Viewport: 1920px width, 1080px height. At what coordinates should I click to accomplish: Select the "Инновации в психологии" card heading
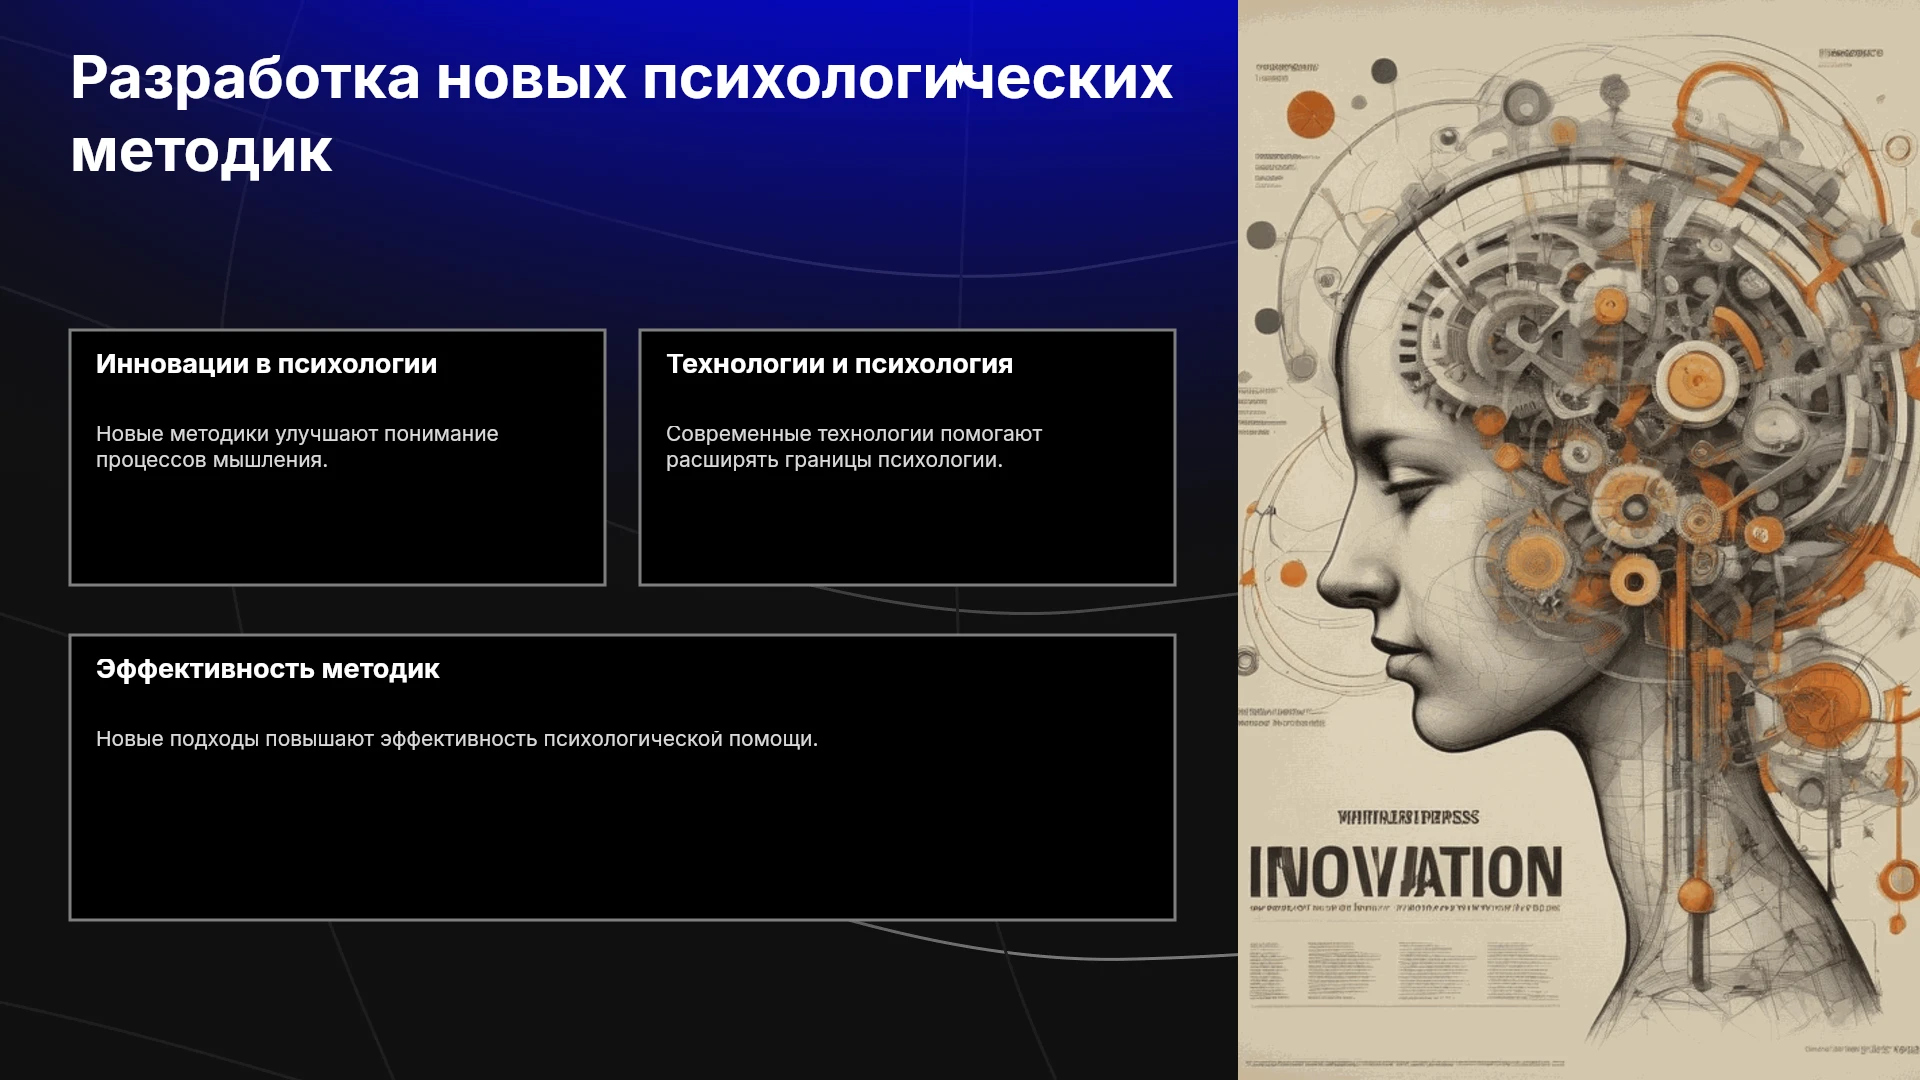click(266, 364)
